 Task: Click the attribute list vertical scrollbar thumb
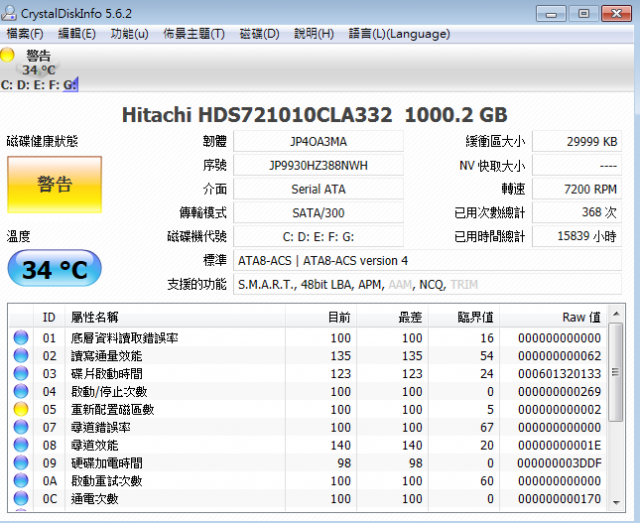616,372
